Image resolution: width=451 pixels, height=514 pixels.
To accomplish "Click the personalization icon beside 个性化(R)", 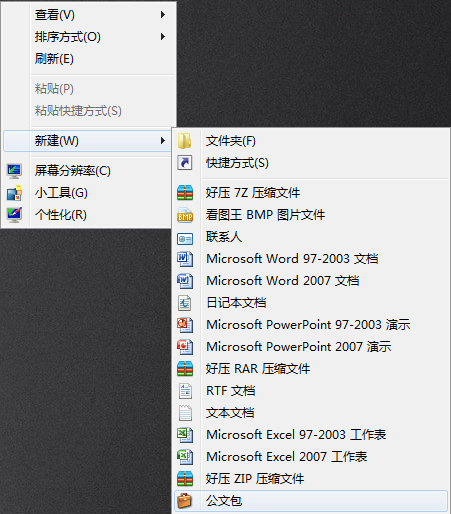I will 14,215.
